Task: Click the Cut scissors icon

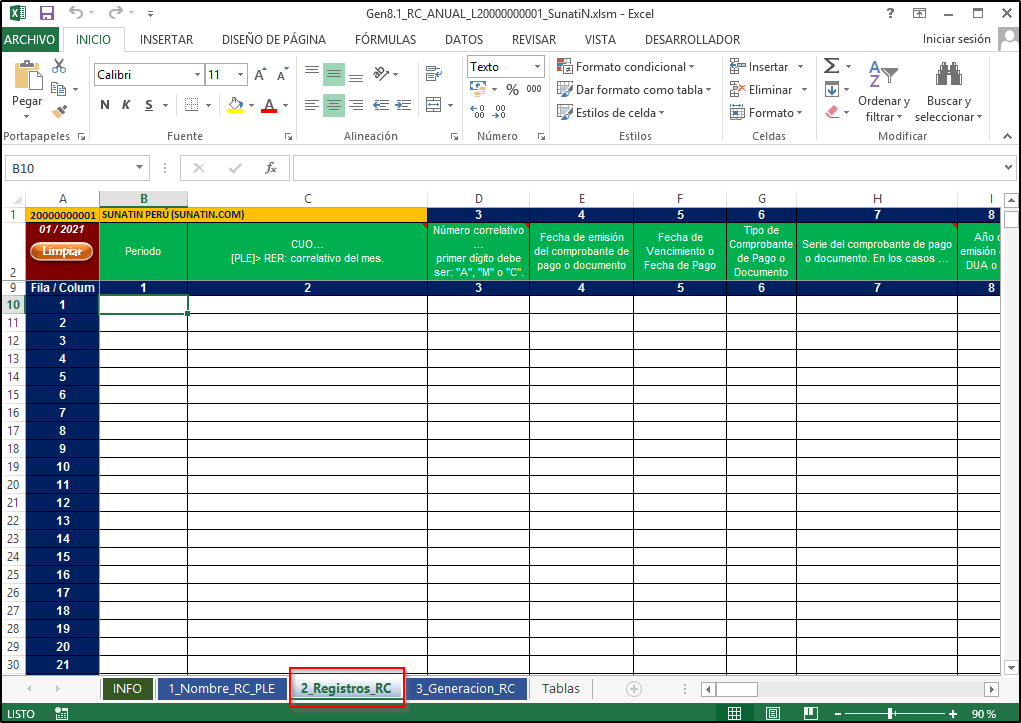Action: coord(59,66)
